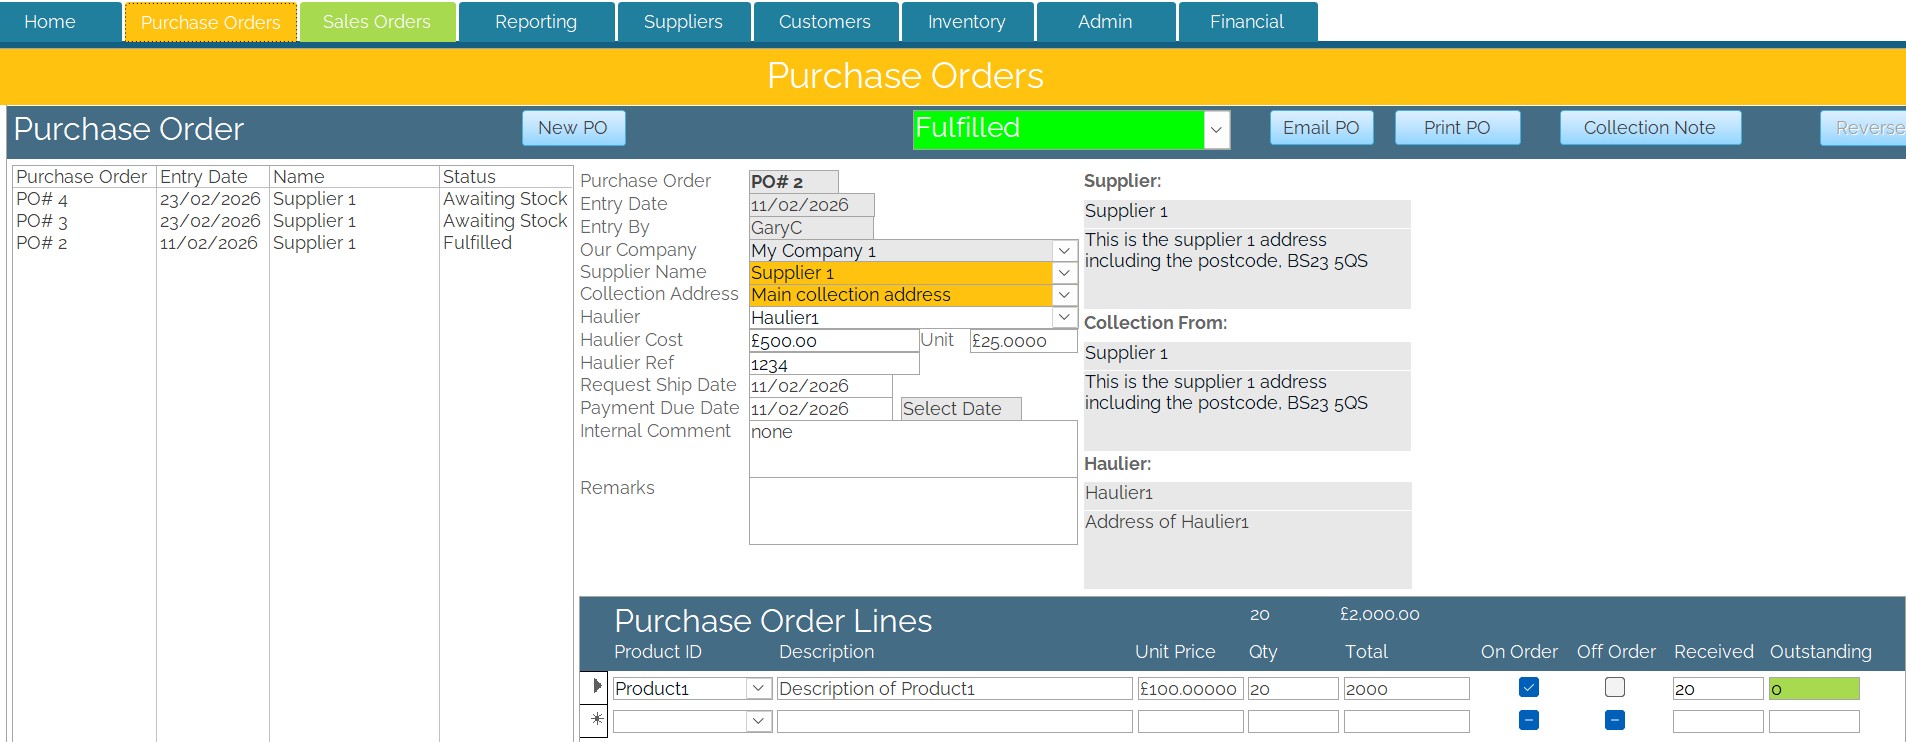Screen dimensions: 1906x742
Task: Toggle Off Order checkbox for Product1
Action: pos(1614,687)
